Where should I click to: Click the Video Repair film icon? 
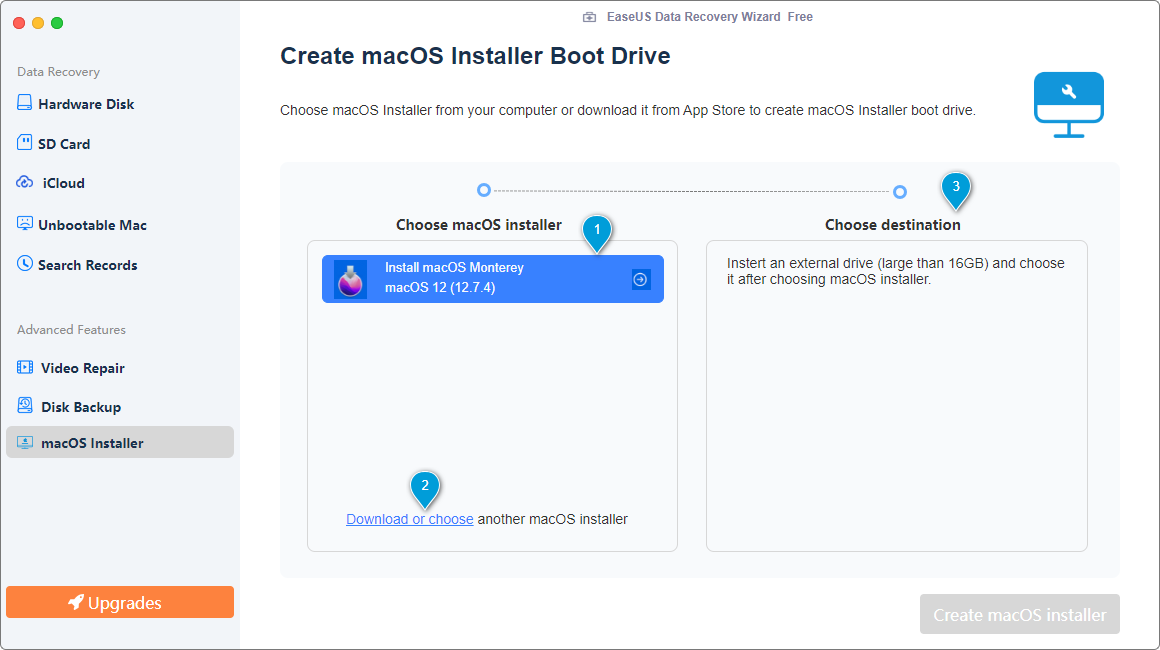click(24, 367)
